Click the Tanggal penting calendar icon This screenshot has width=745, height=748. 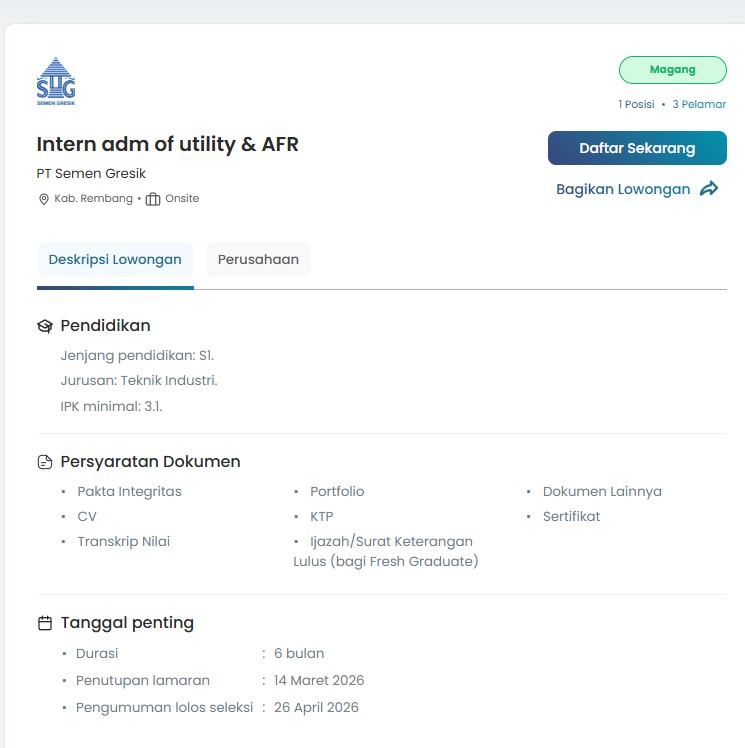pos(45,623)
